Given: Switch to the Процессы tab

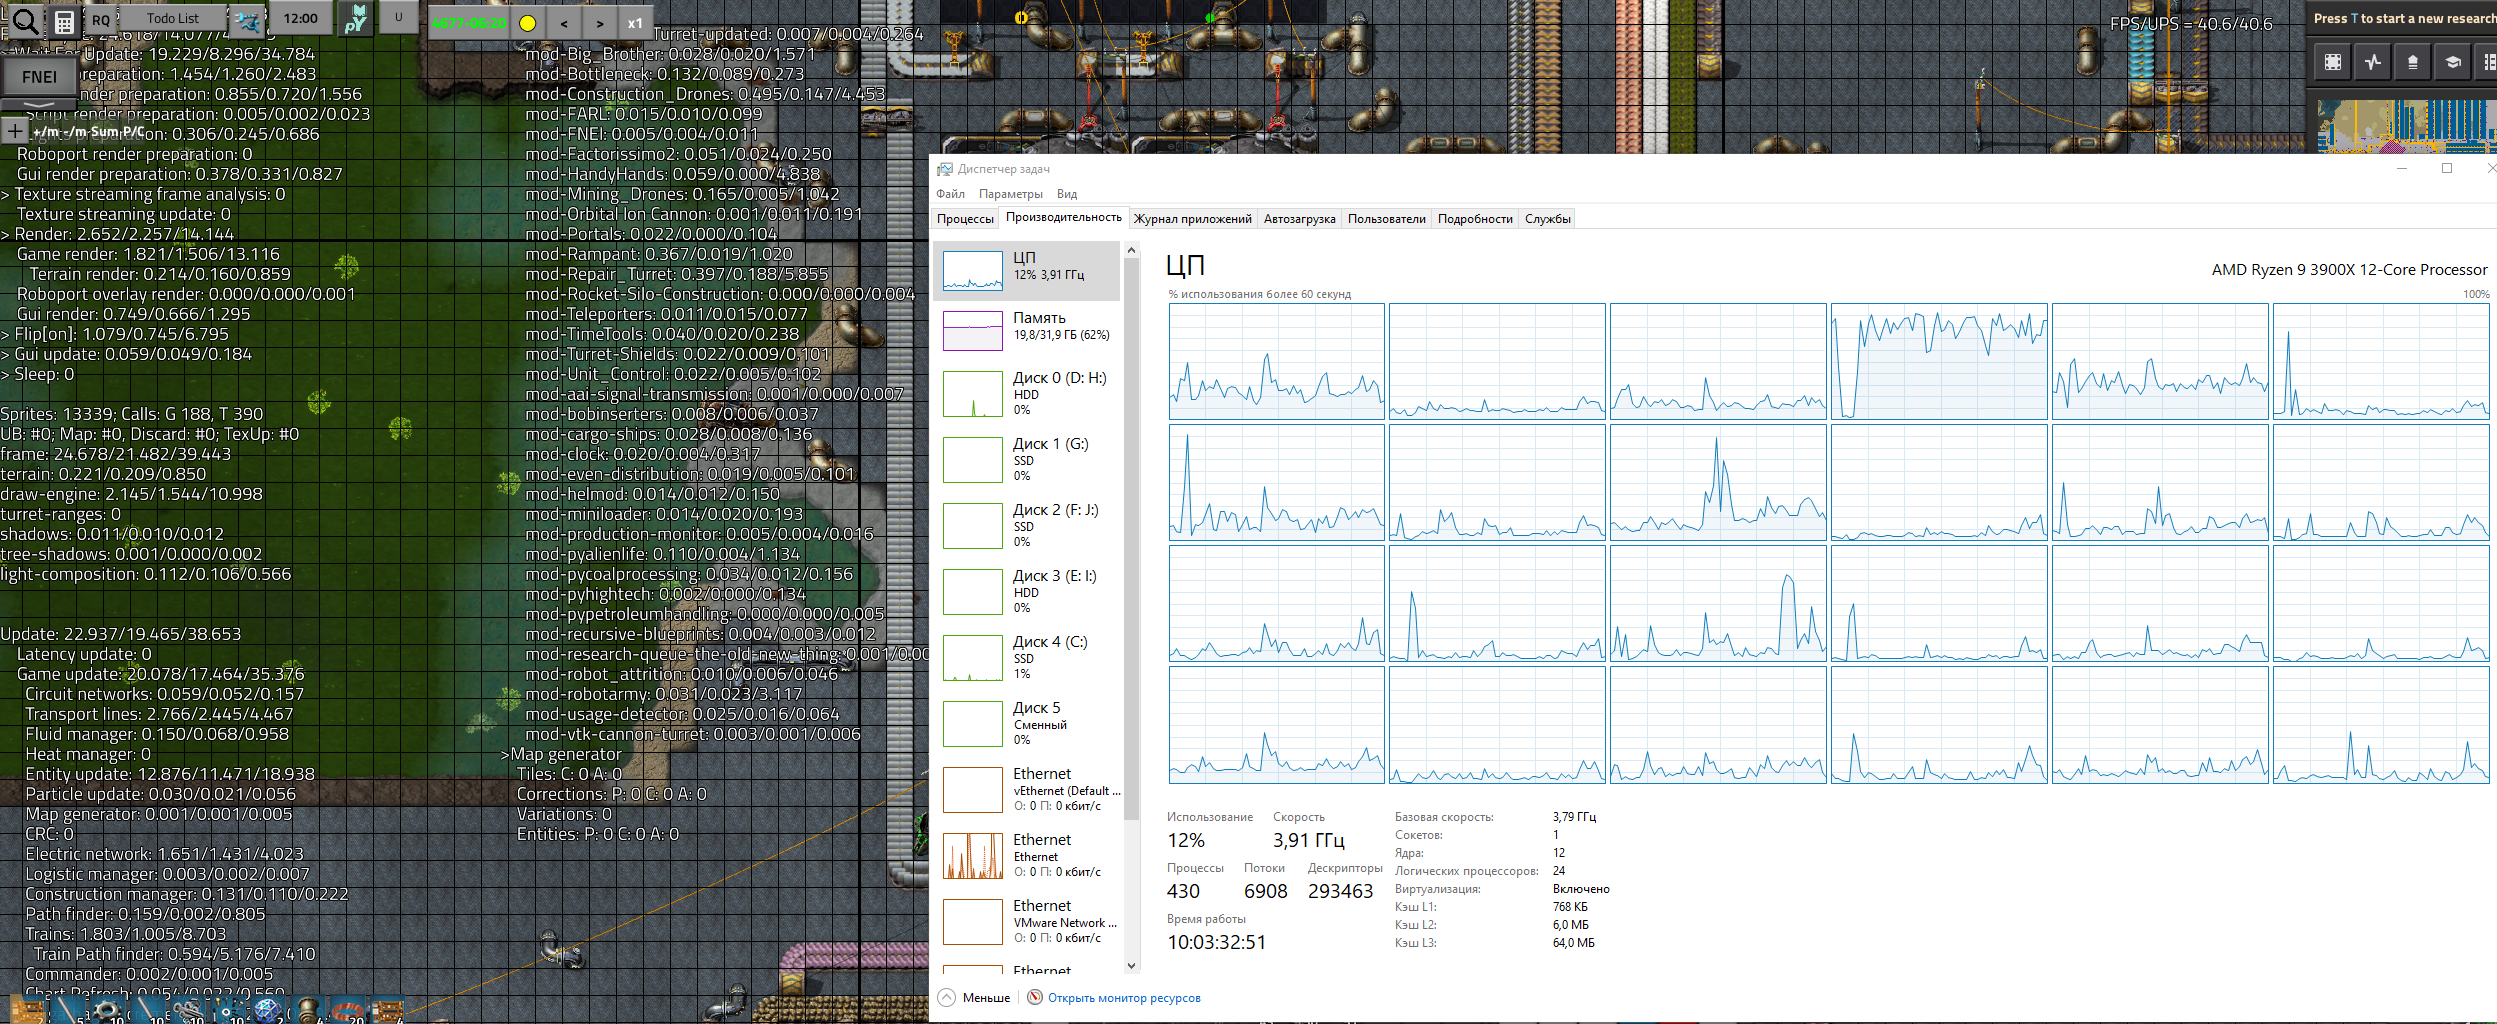Looking at the screenshot, I should click(965, 219).
